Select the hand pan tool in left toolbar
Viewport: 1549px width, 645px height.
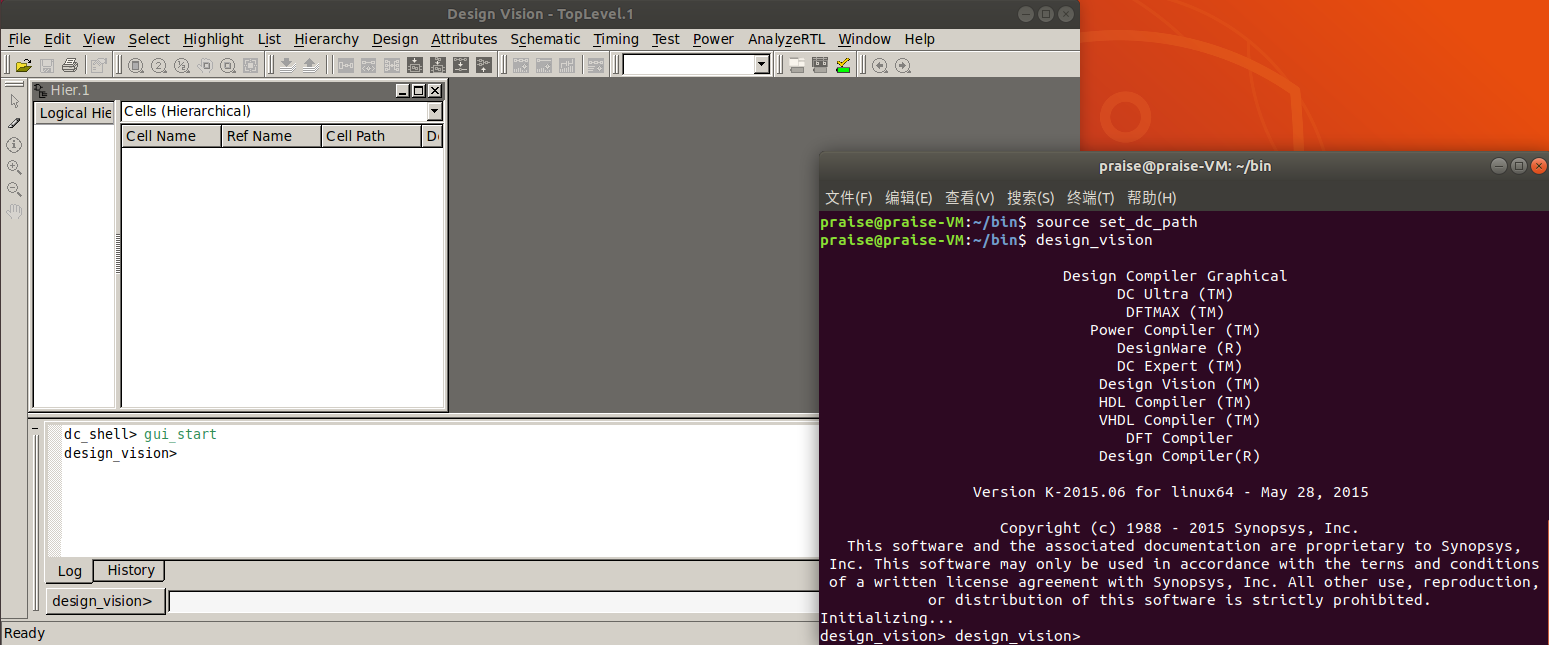pyautogui.click(x=14, y=211)
